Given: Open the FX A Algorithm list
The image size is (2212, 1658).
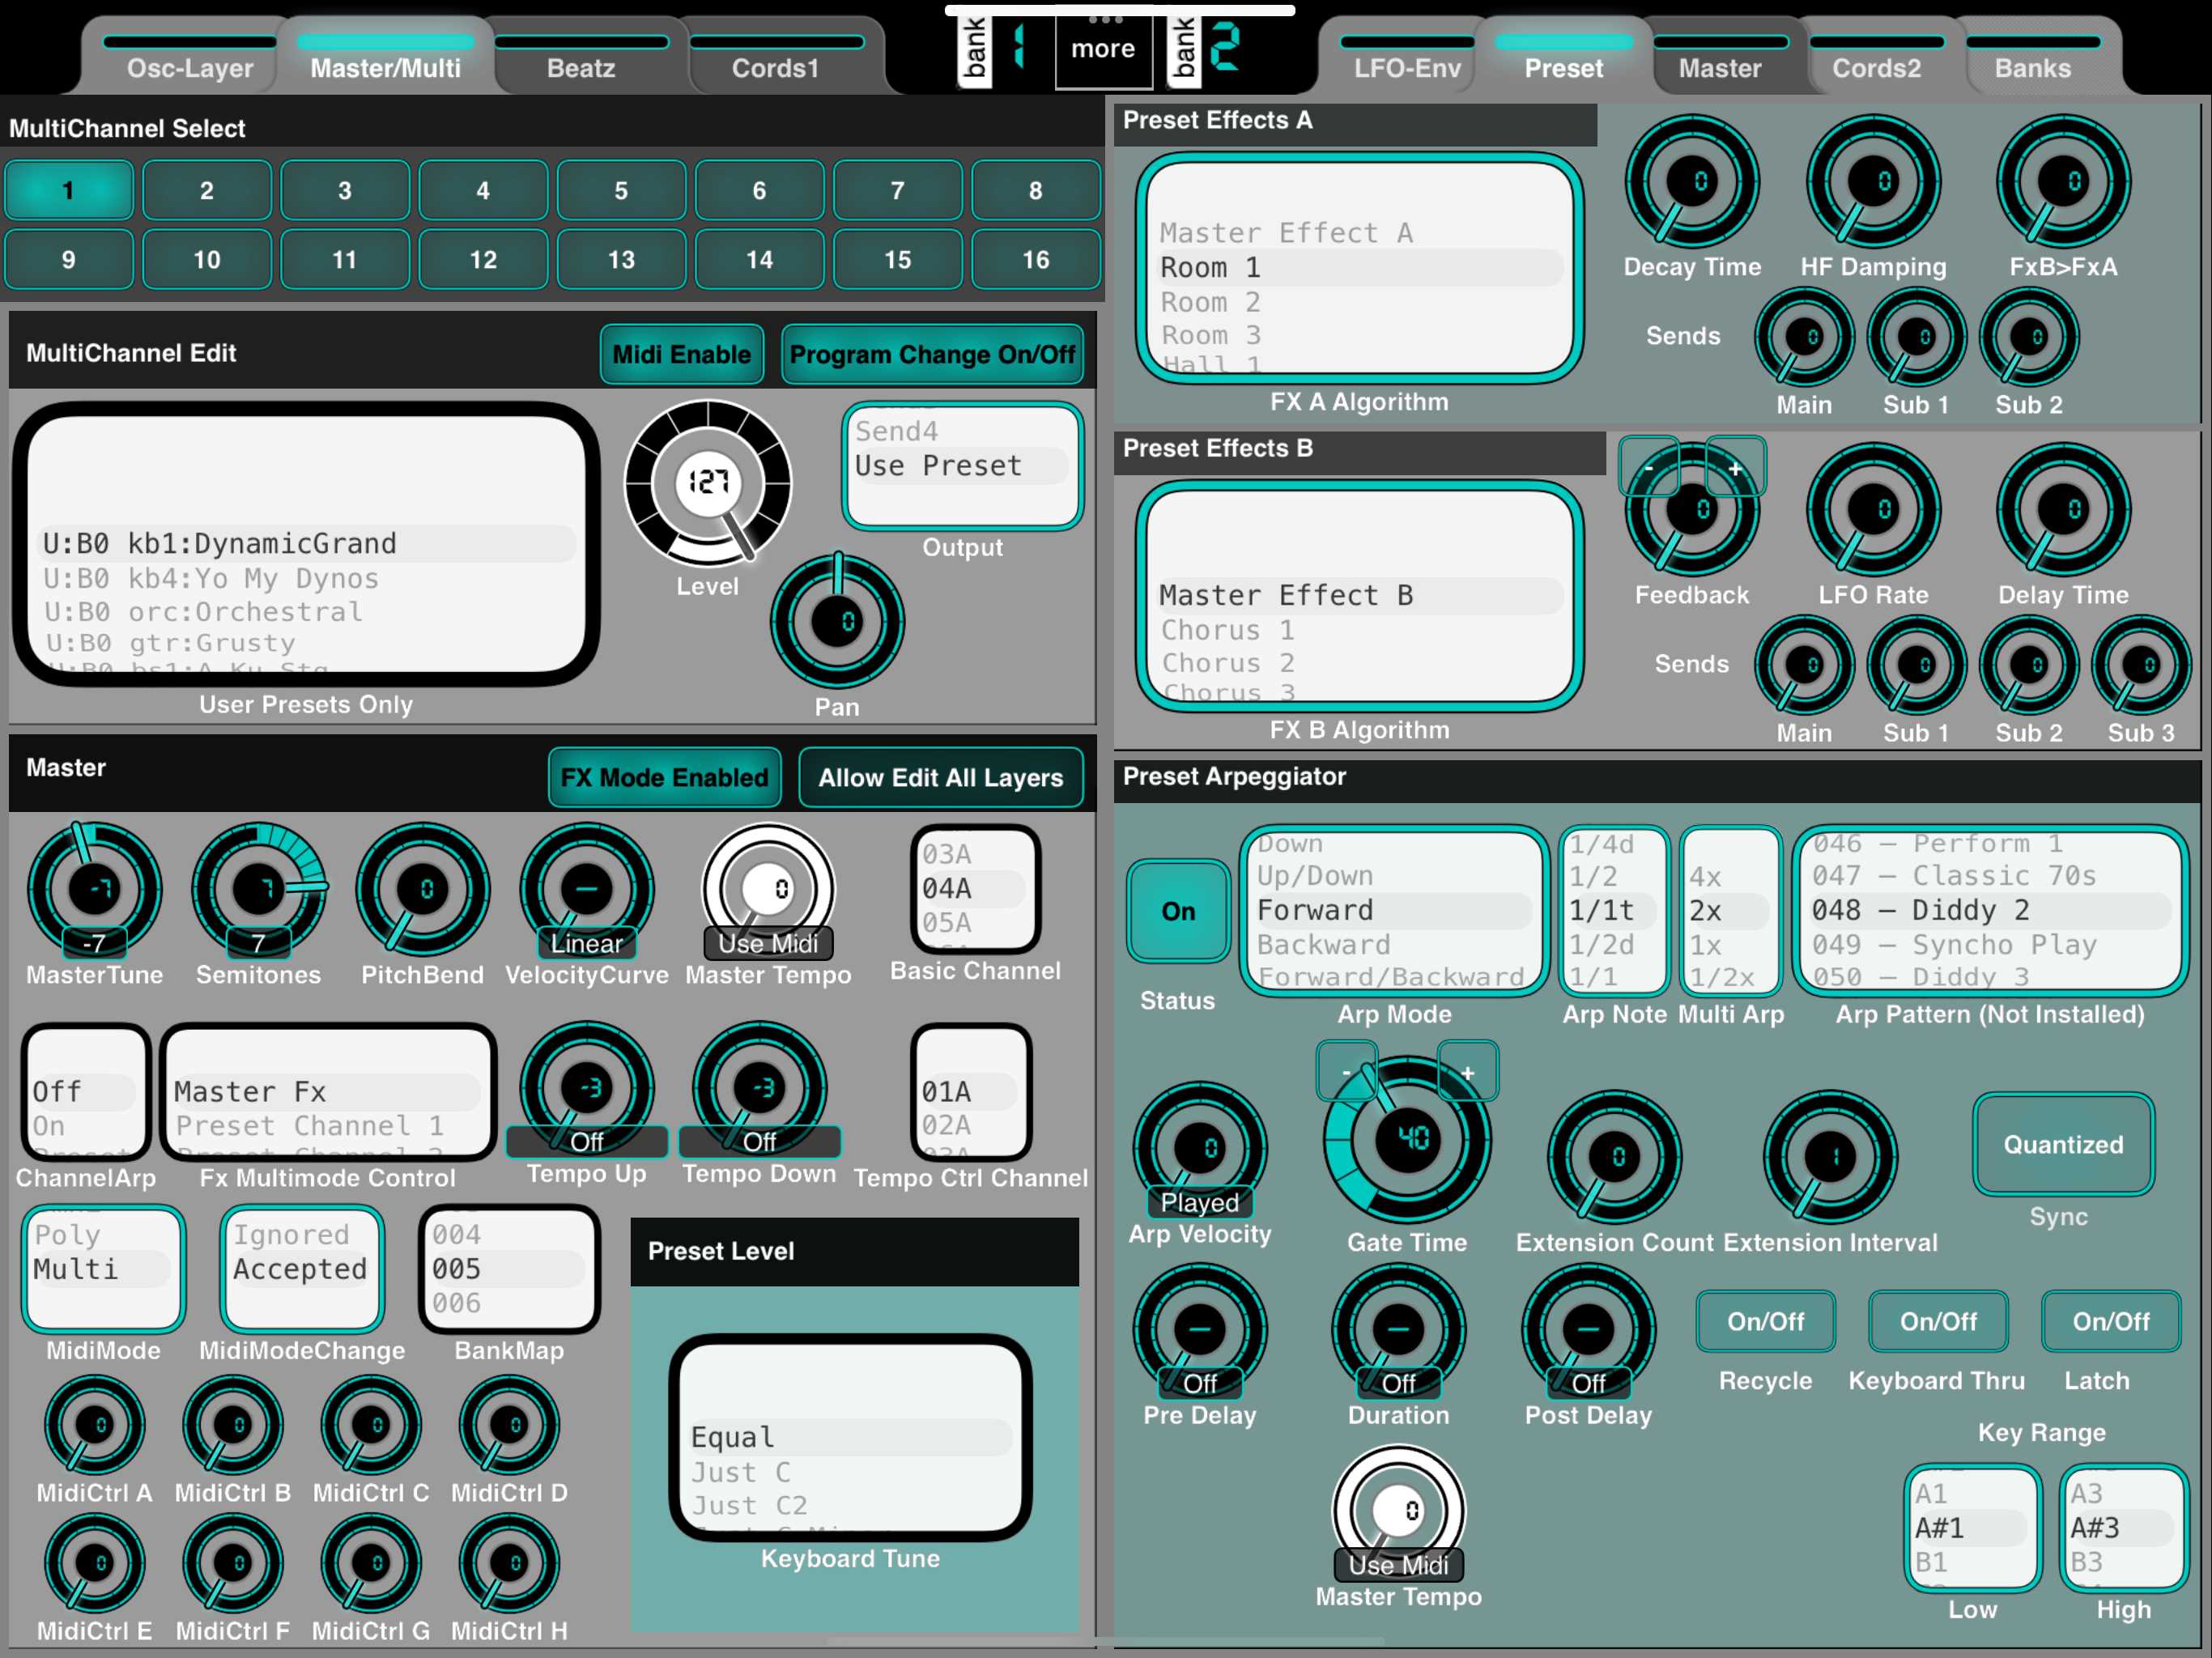Looking at the screenshot, I should pos(1359,268).
